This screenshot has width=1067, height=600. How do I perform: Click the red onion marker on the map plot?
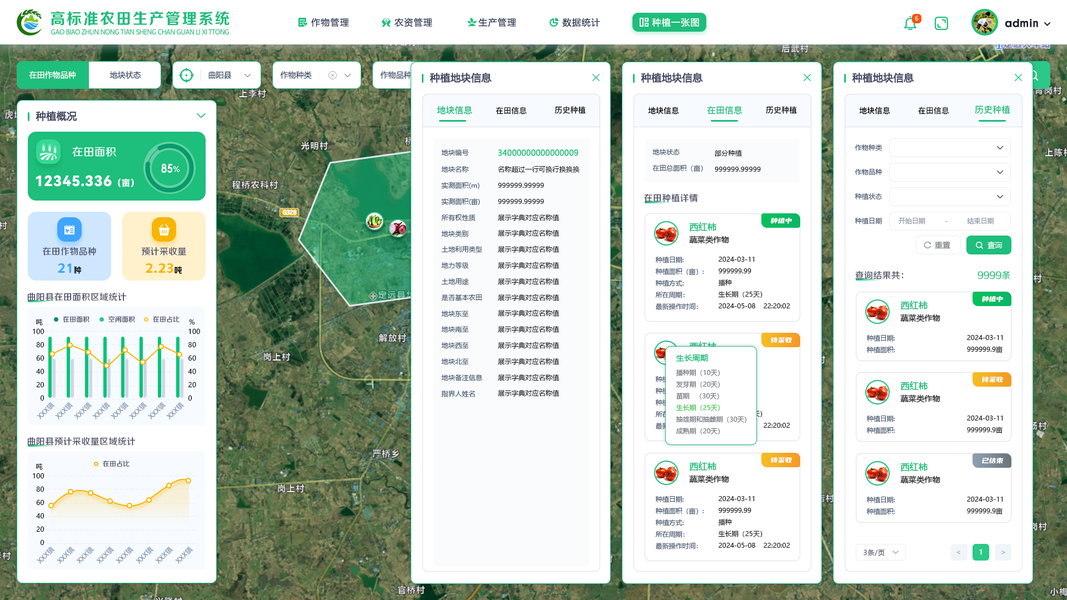click(x=398, y=229)
